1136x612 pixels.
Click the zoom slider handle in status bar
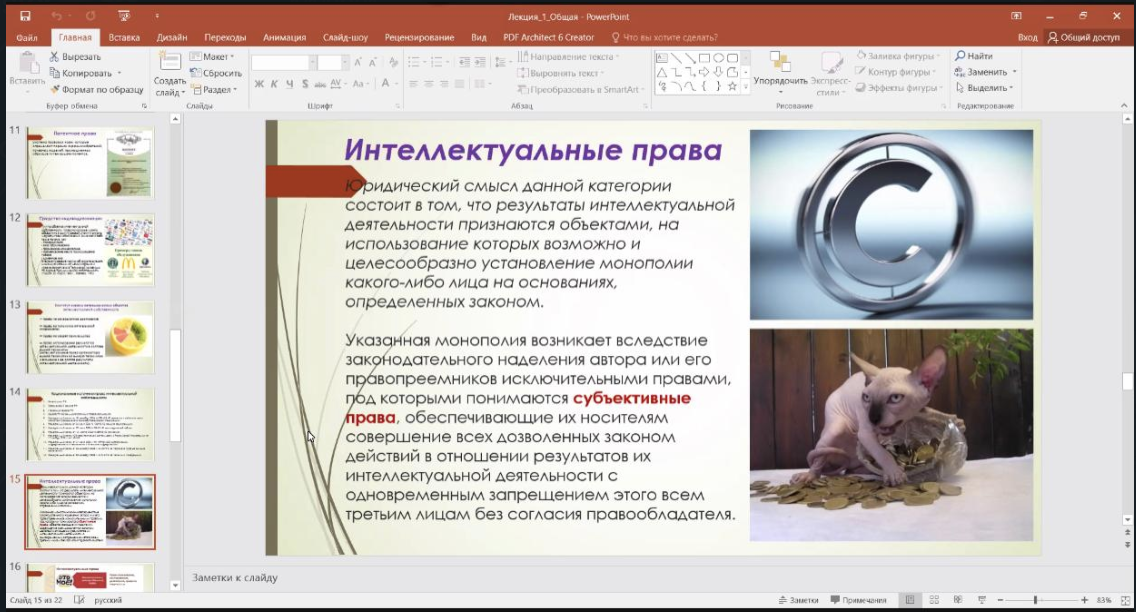[1035, 600]
